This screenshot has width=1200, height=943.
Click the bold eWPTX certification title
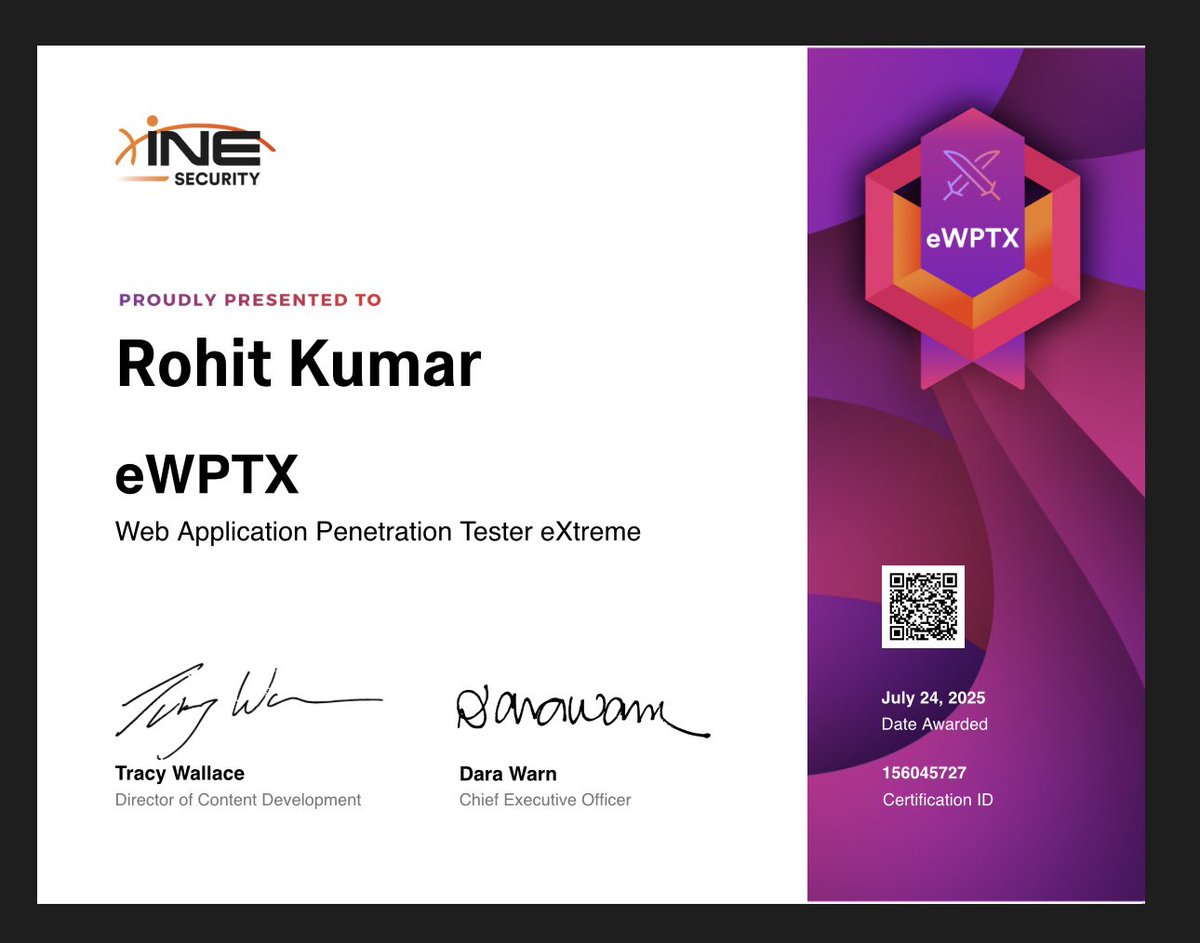207,476
